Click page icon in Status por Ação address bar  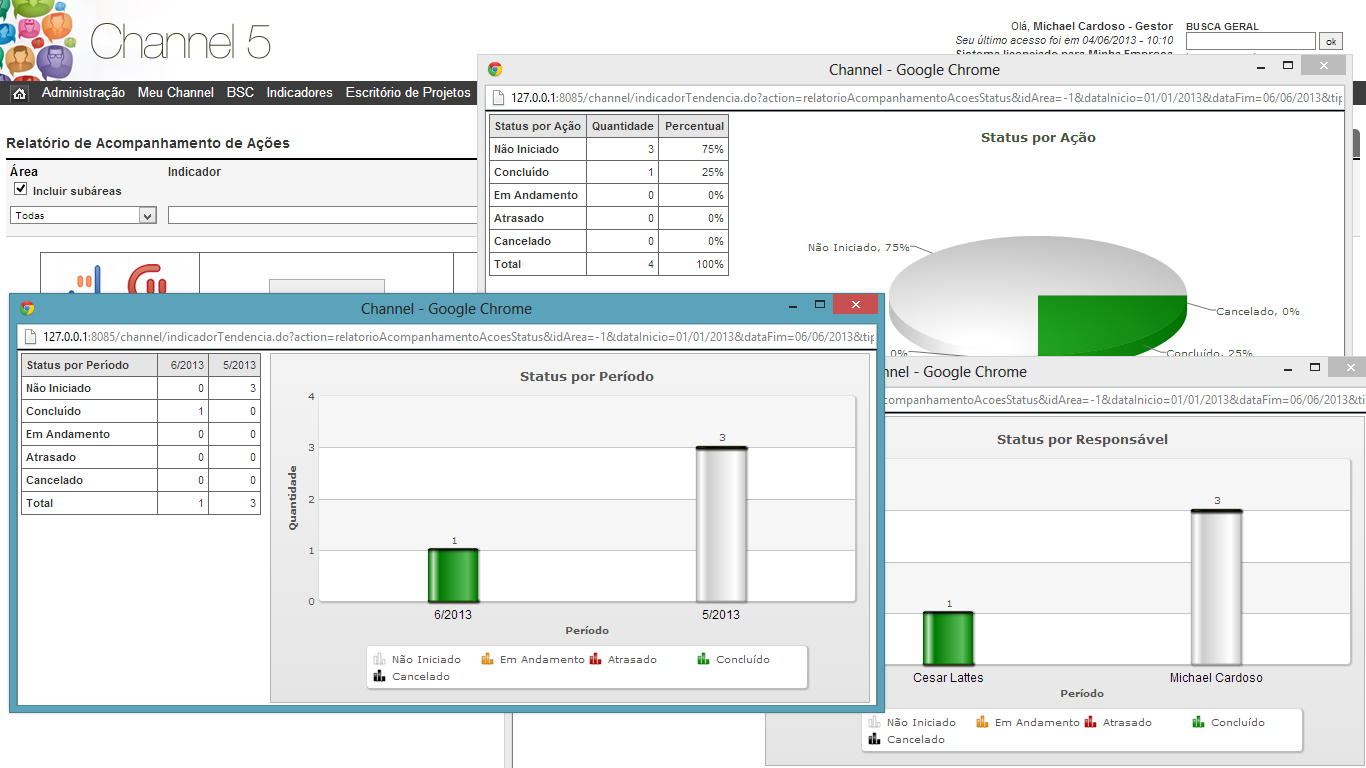pyautogui.click(x=498, y=98)
